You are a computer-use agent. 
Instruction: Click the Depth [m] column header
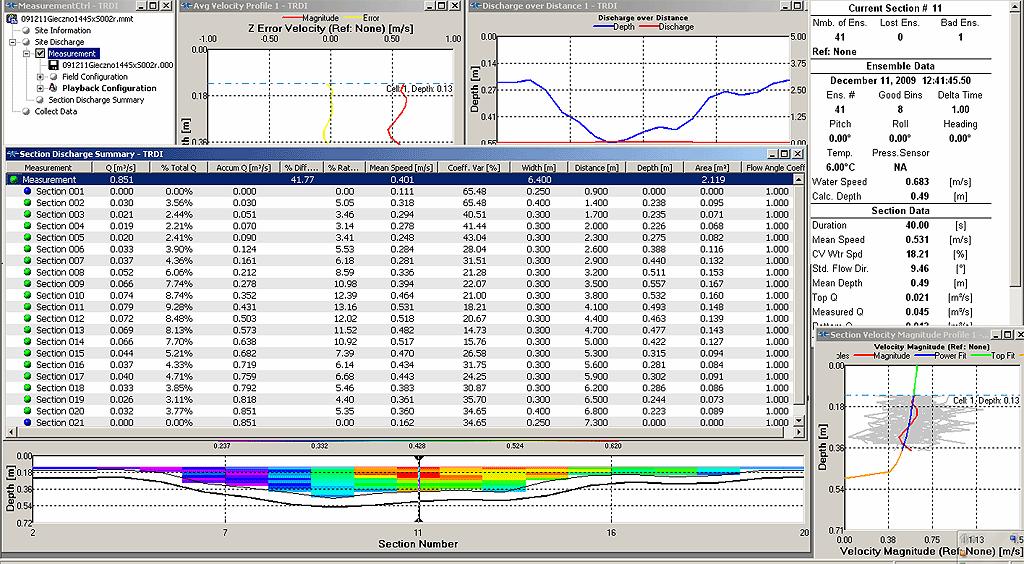click(654, 168)
